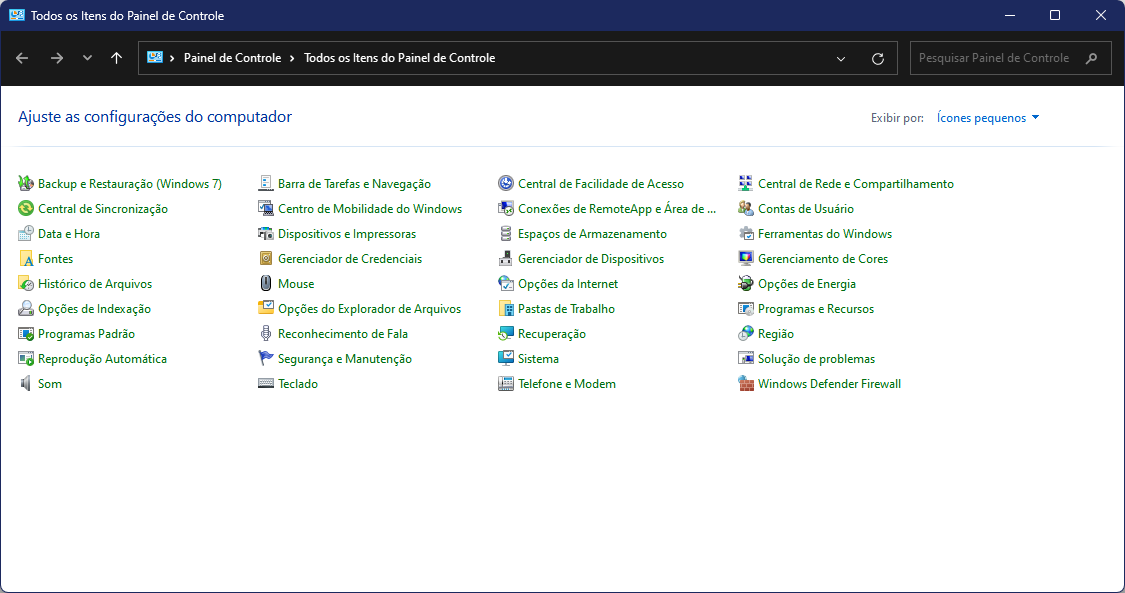This screenshot has width=1125, height=593.
Task: Click the Teclado keyboard icon
Action: 266,384
